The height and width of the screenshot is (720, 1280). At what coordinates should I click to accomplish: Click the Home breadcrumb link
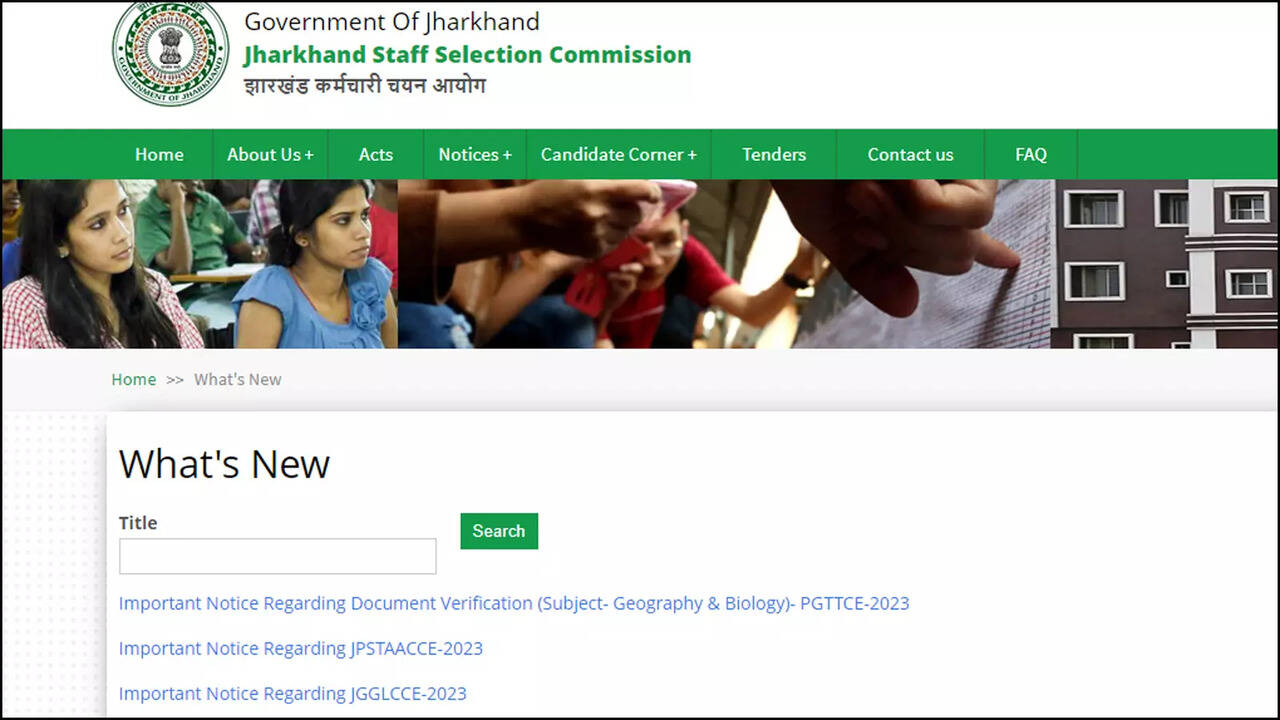click(134, 379)
